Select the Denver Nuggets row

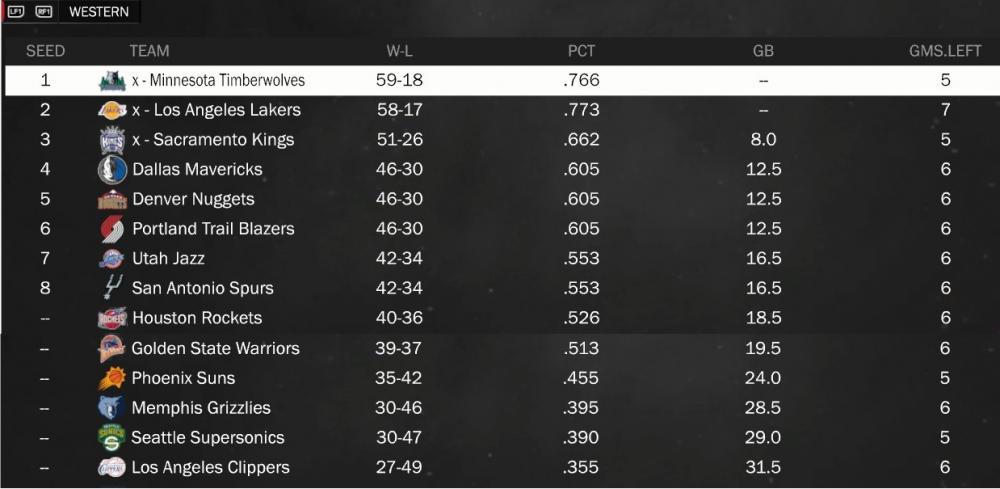tap(501, 199)
